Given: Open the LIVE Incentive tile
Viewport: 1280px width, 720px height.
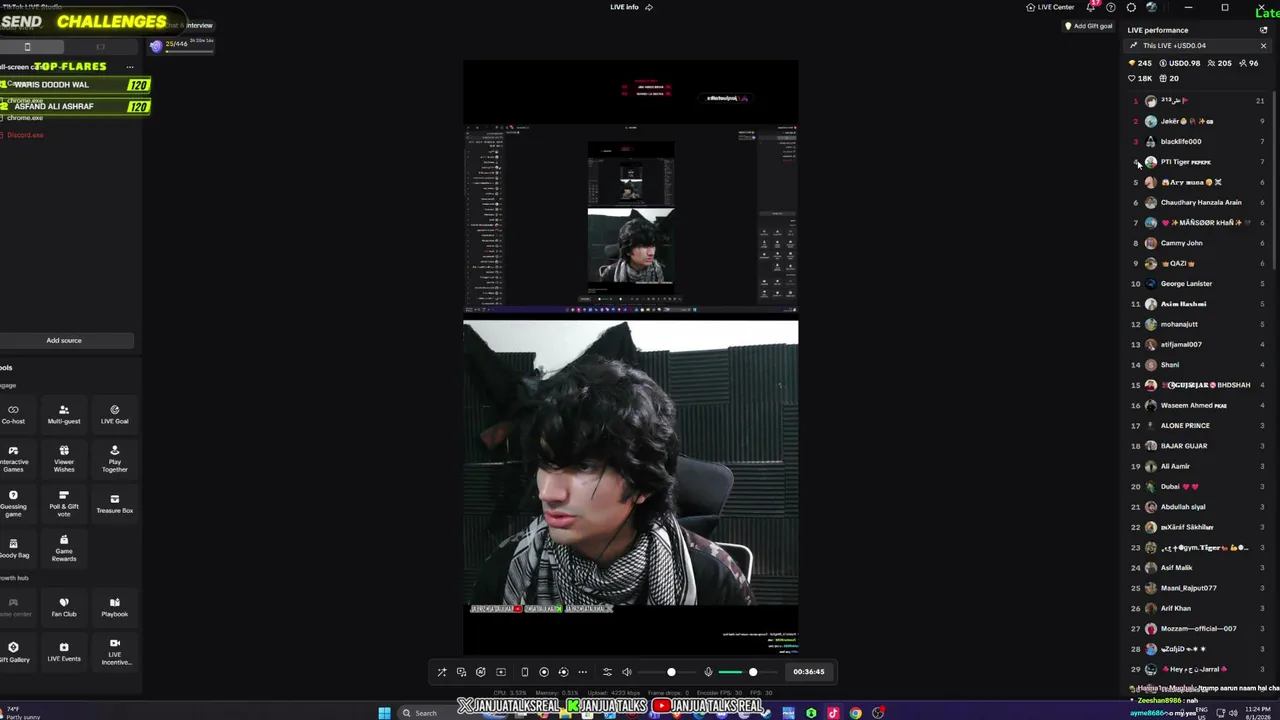Looking at the screenshot, I should (114, 652).
